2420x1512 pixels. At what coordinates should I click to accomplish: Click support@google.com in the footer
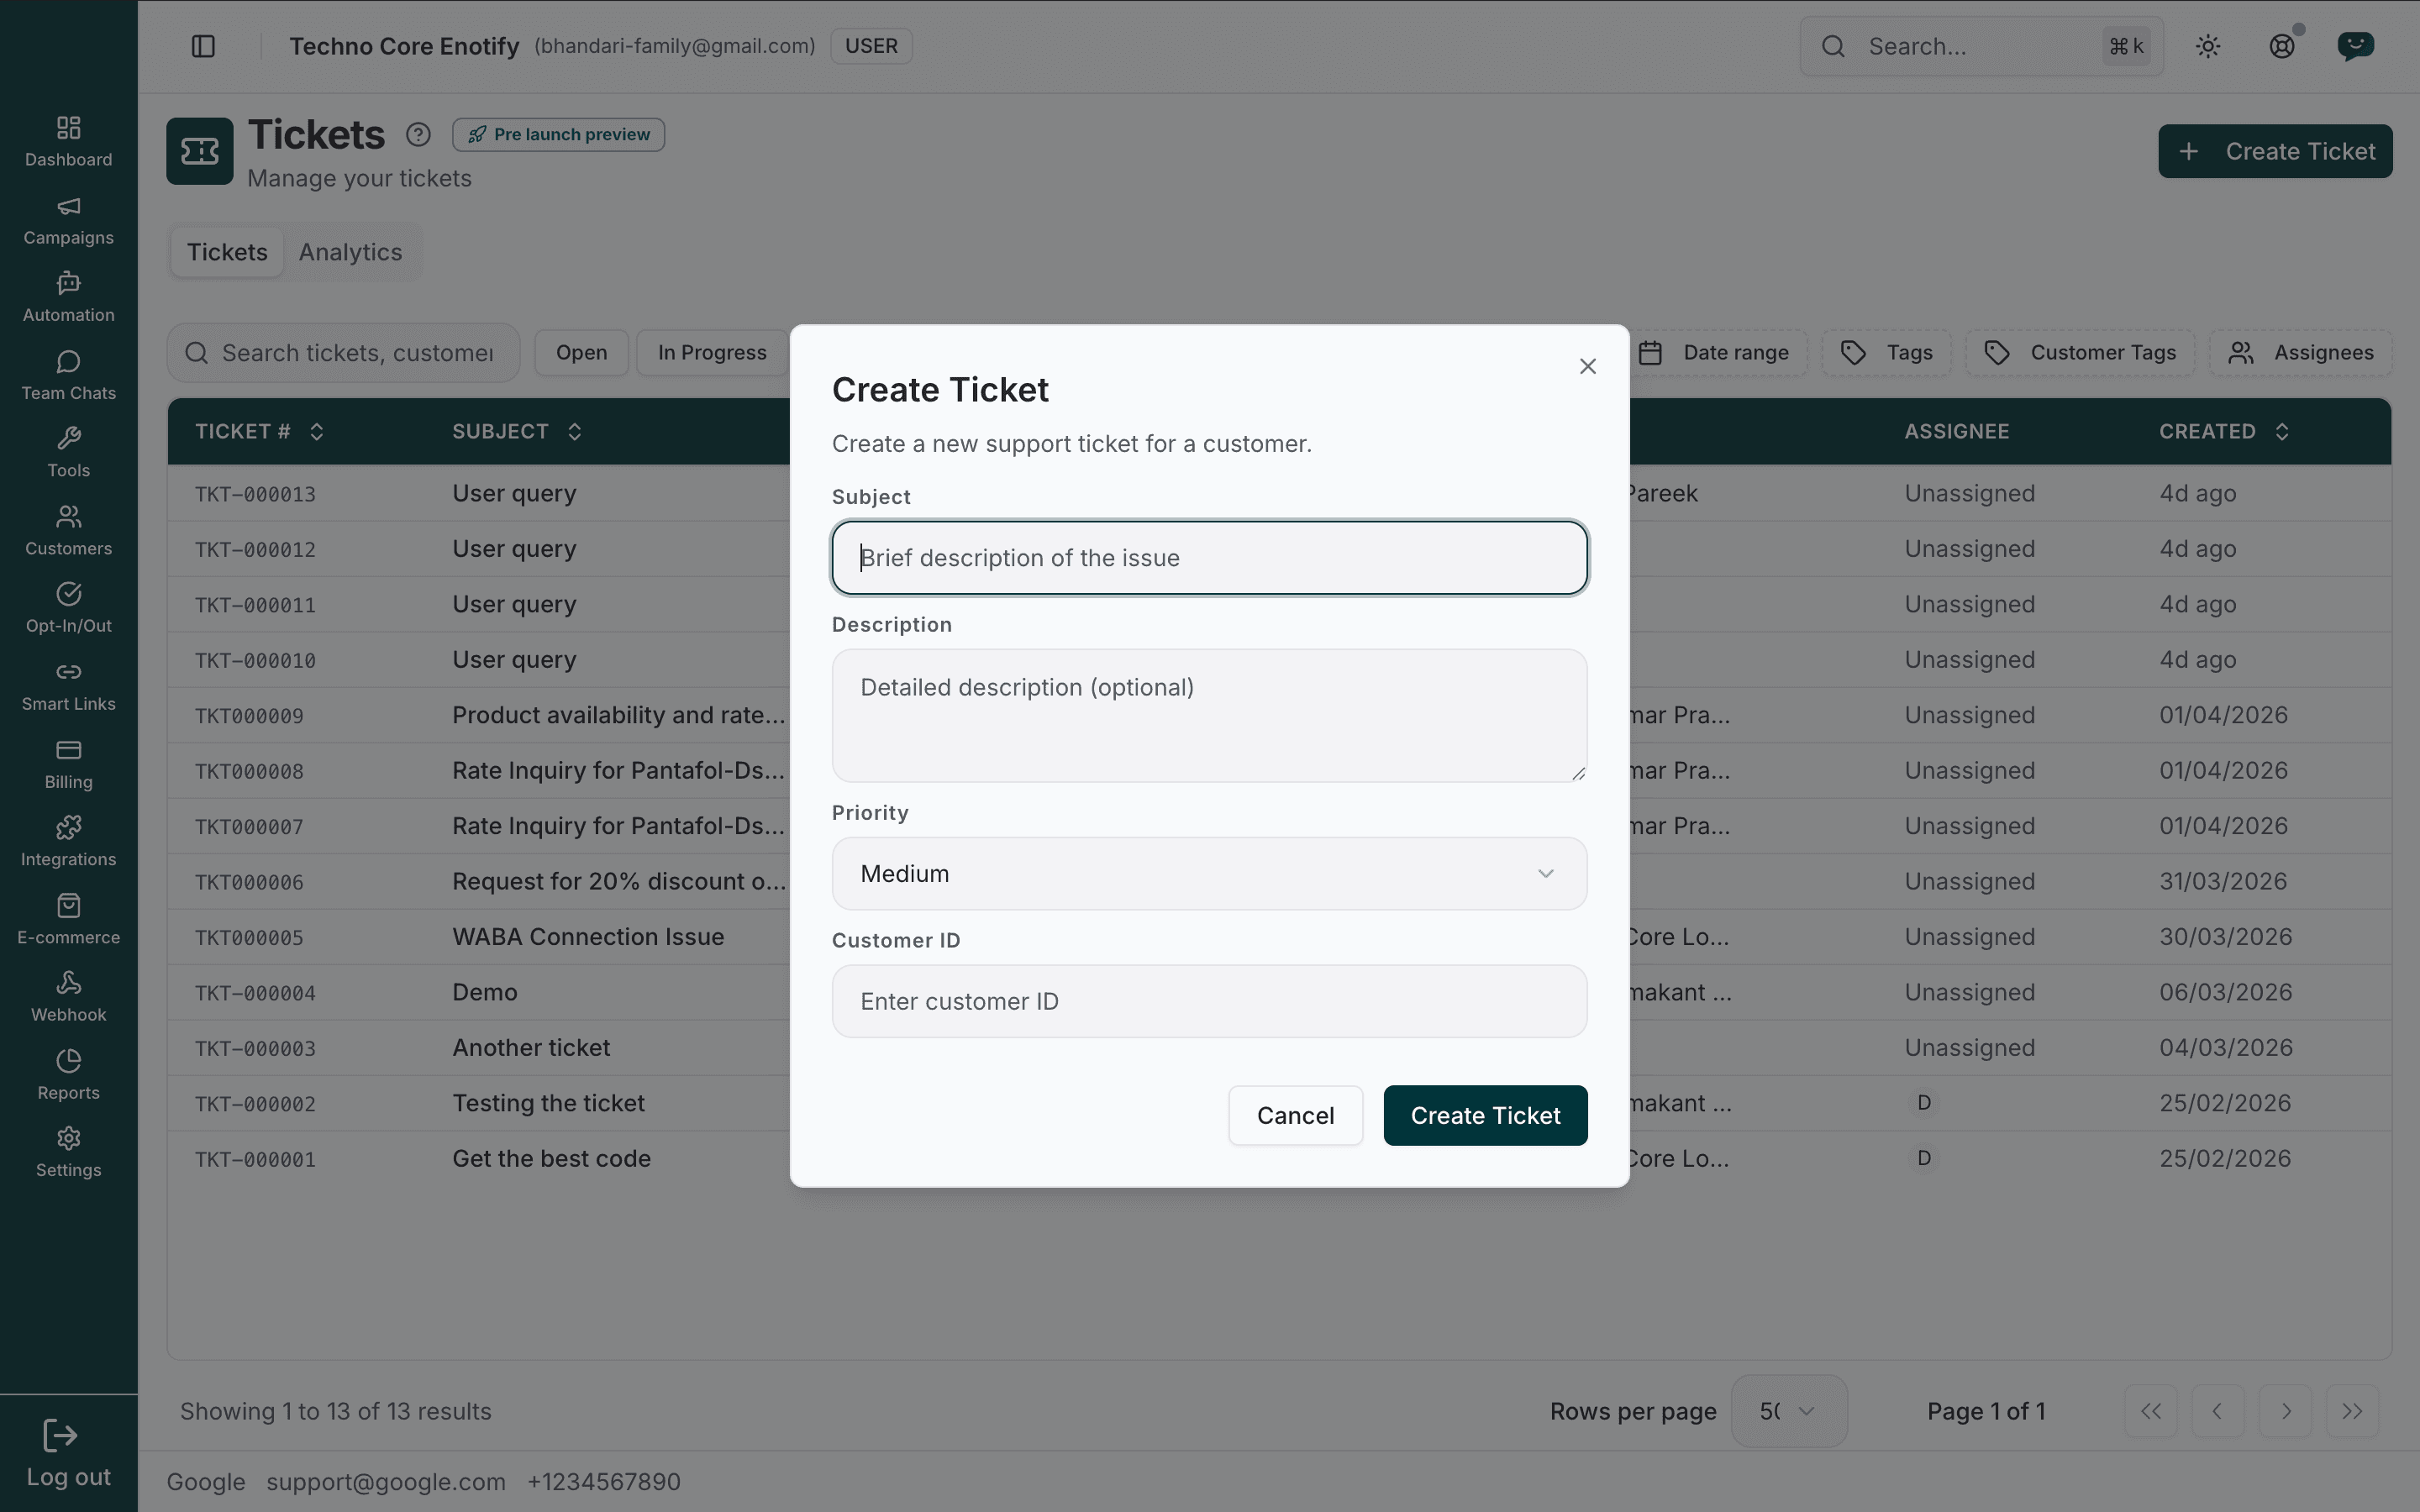point(386,1481)
